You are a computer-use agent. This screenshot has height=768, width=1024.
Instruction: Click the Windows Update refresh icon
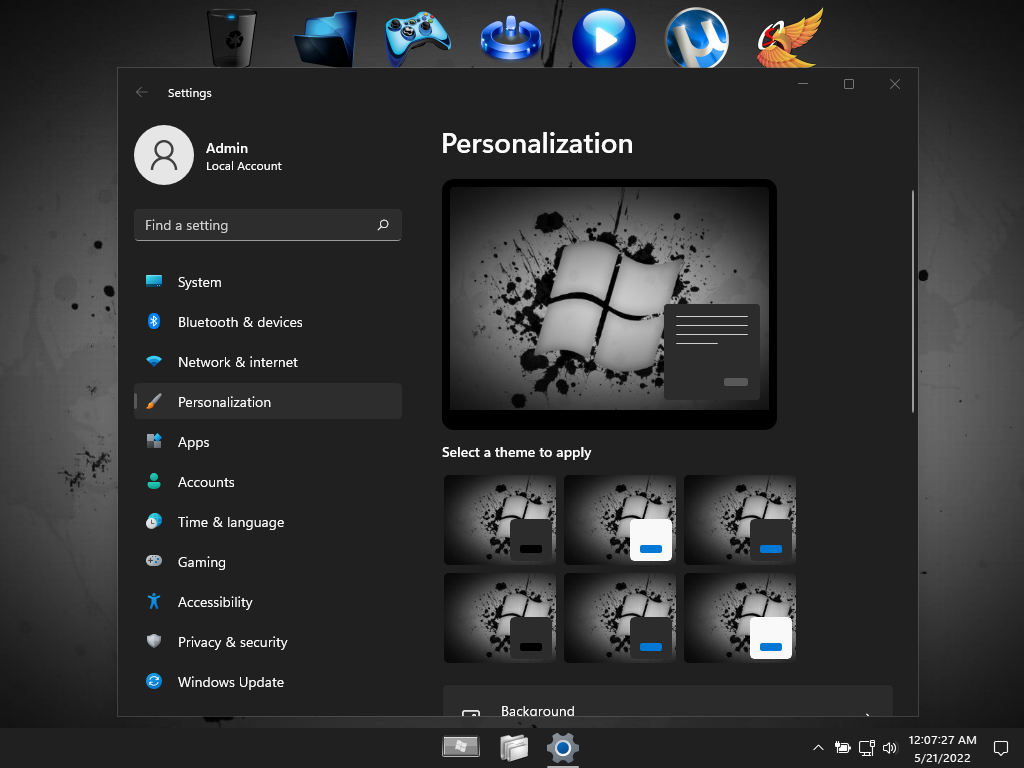154,681
